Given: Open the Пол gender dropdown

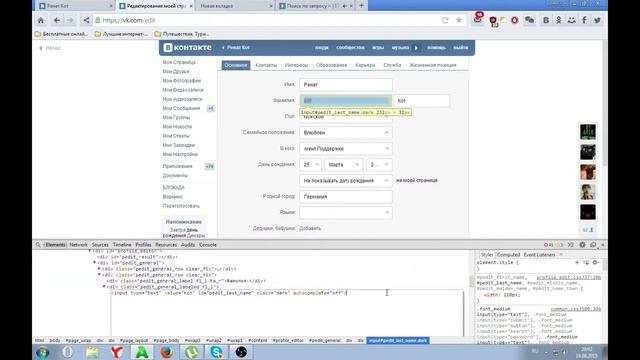Looking at the screenshot, I should [346, 117].
